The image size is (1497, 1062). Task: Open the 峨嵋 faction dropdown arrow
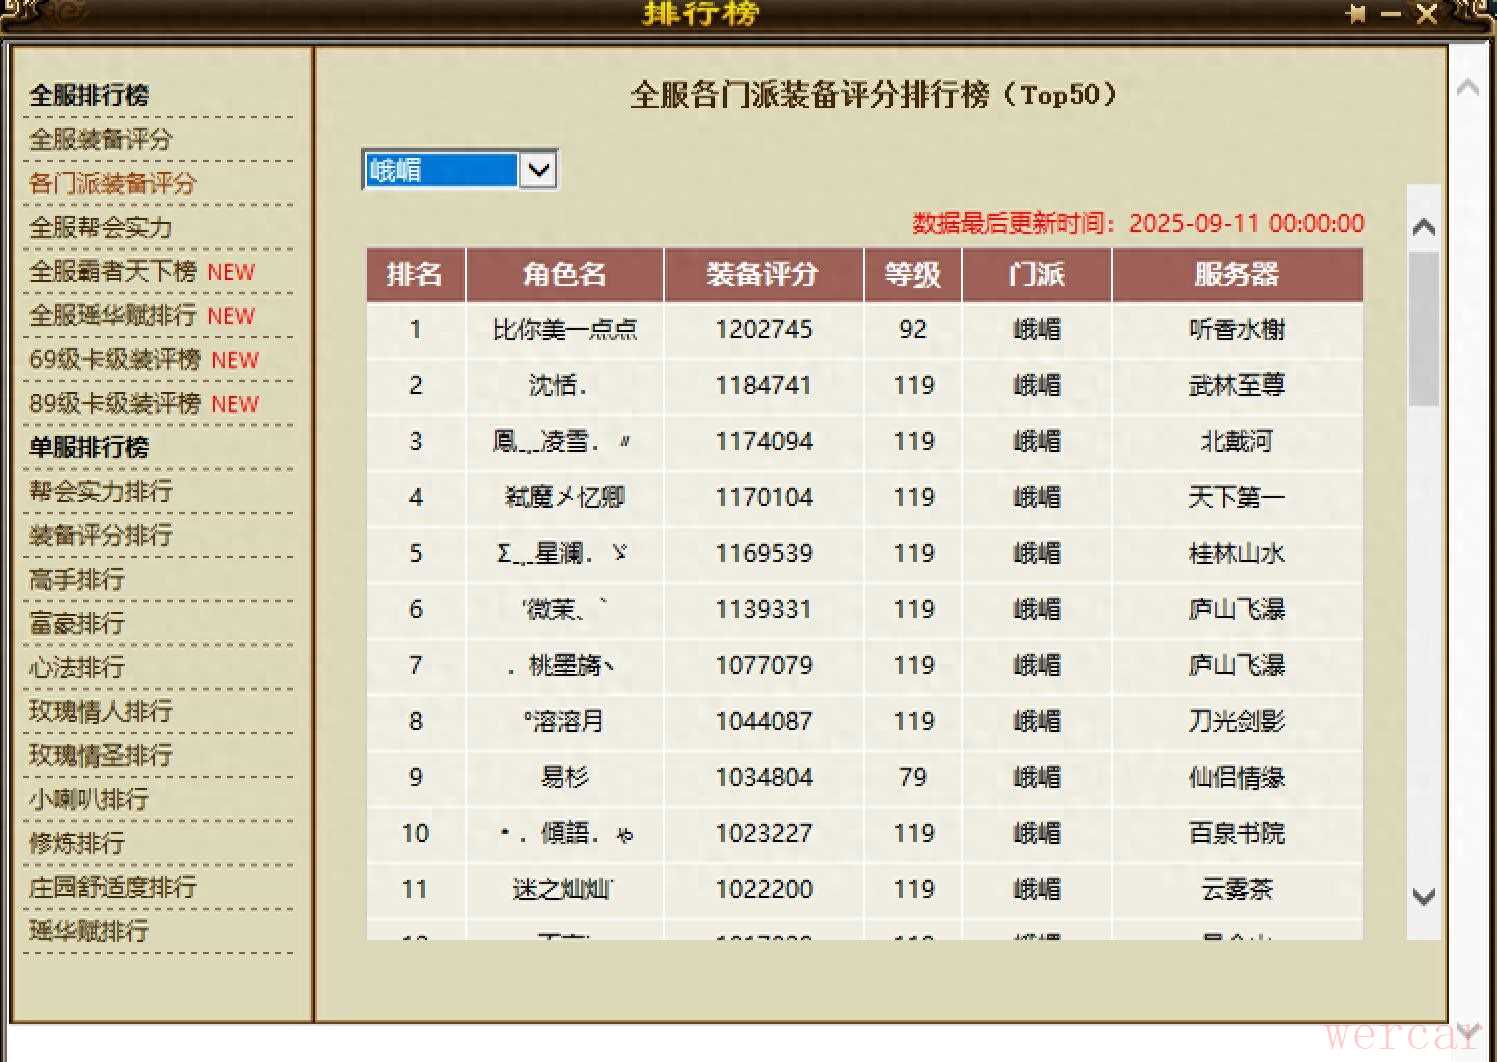pos(539,170)
